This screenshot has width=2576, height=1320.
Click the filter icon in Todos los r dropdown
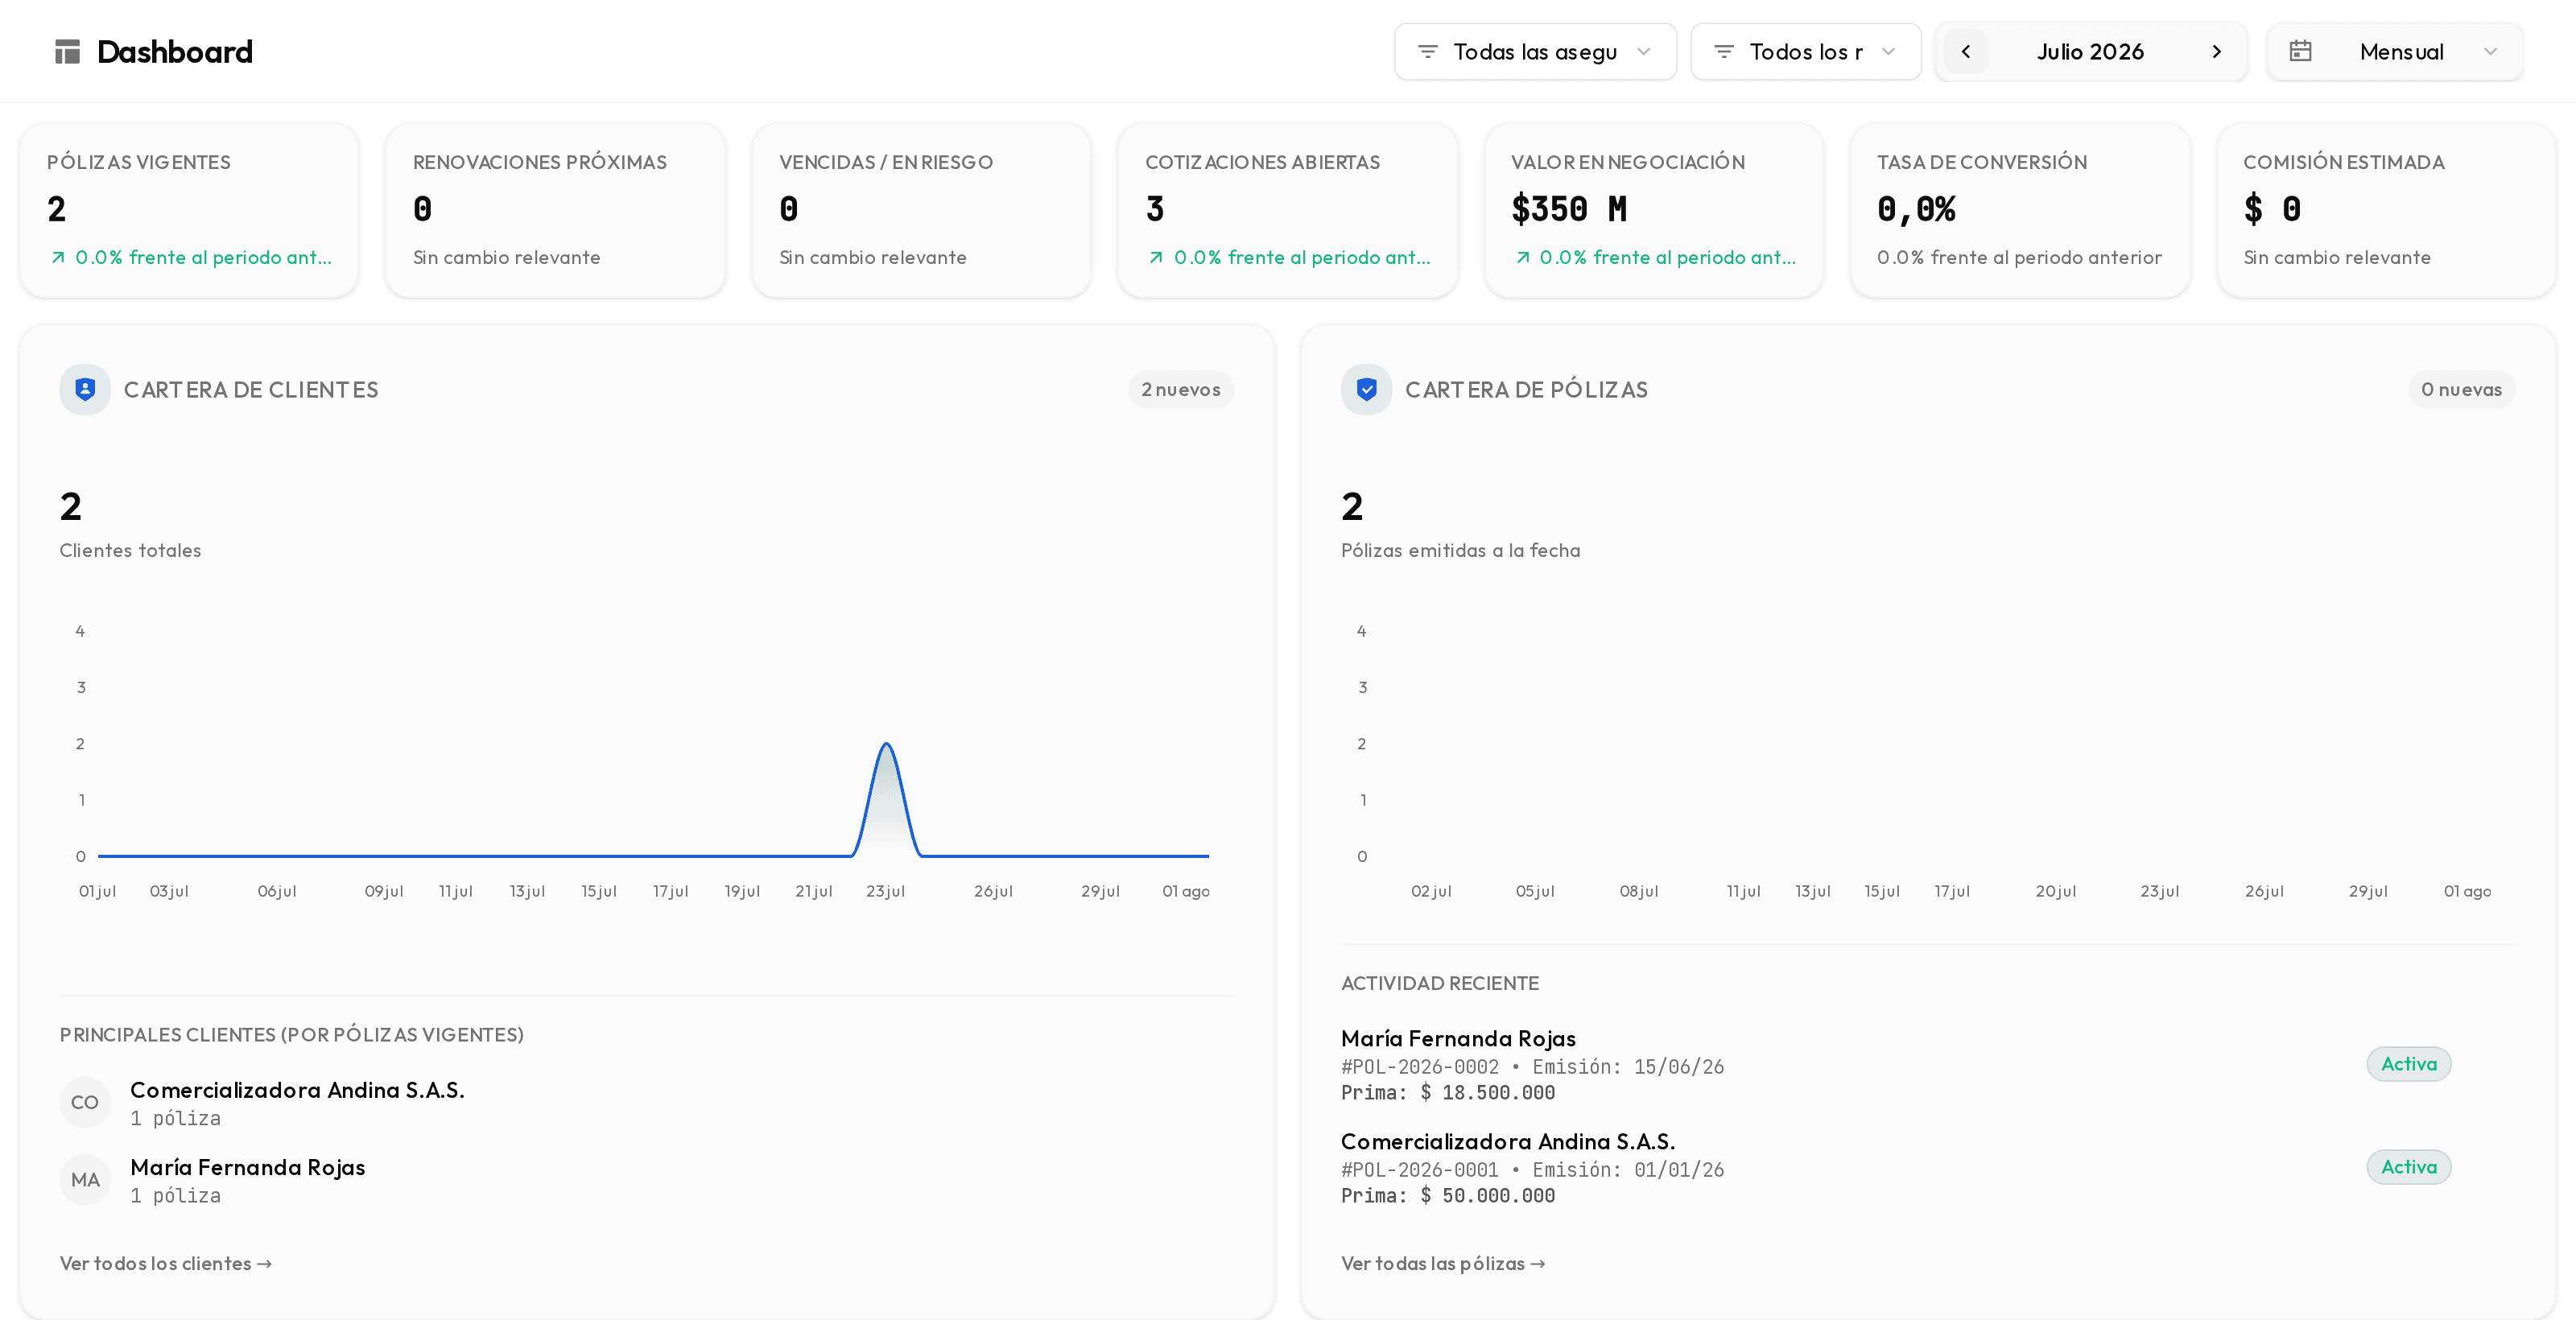point(1724,52)
